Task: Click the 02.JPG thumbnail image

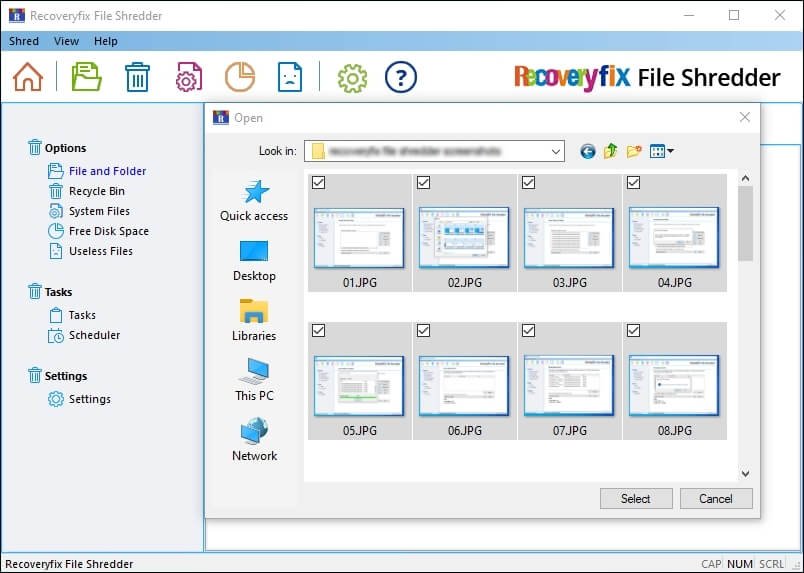Action: (x=464, y=238)
